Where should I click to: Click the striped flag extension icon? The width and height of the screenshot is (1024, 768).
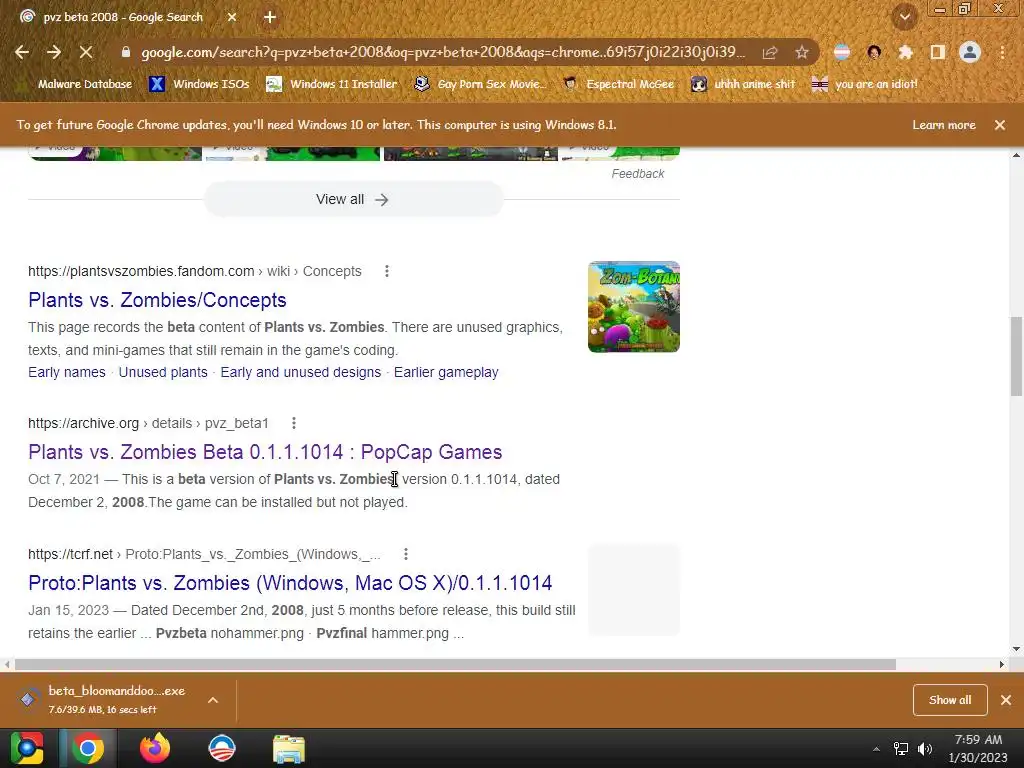(842, 52)
